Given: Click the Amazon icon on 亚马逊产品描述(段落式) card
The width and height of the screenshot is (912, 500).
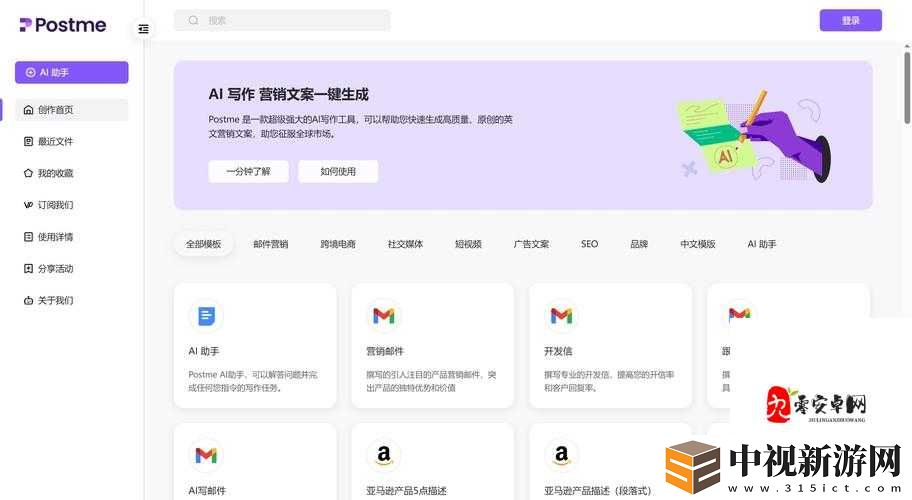Looking at the screenshot, I should pyautogui.click(x=561, y=455).
